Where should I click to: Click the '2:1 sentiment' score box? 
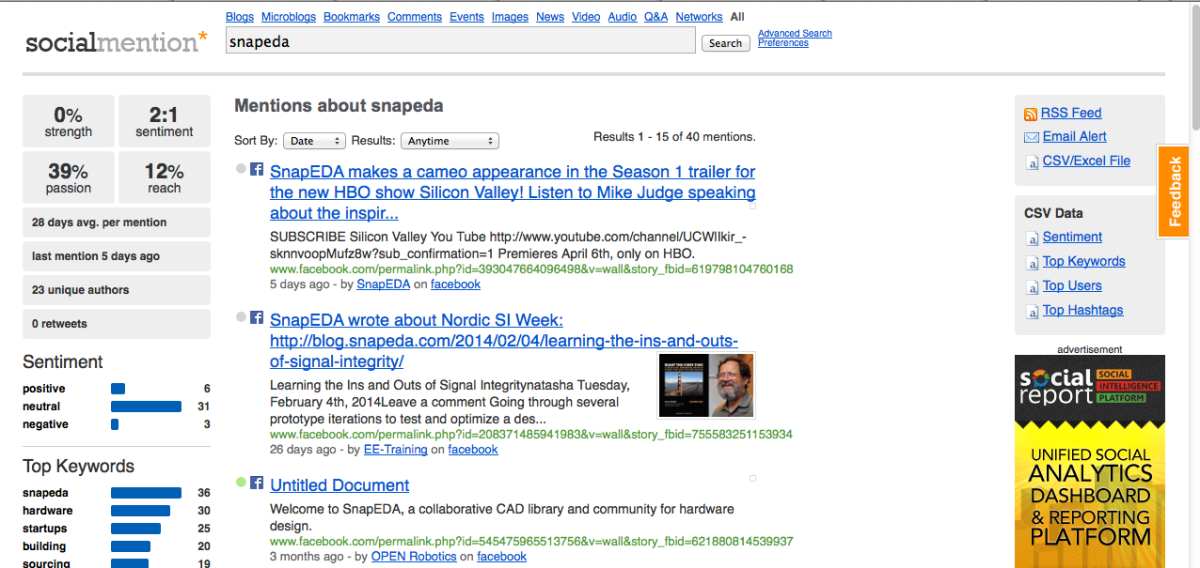[164, 121]
